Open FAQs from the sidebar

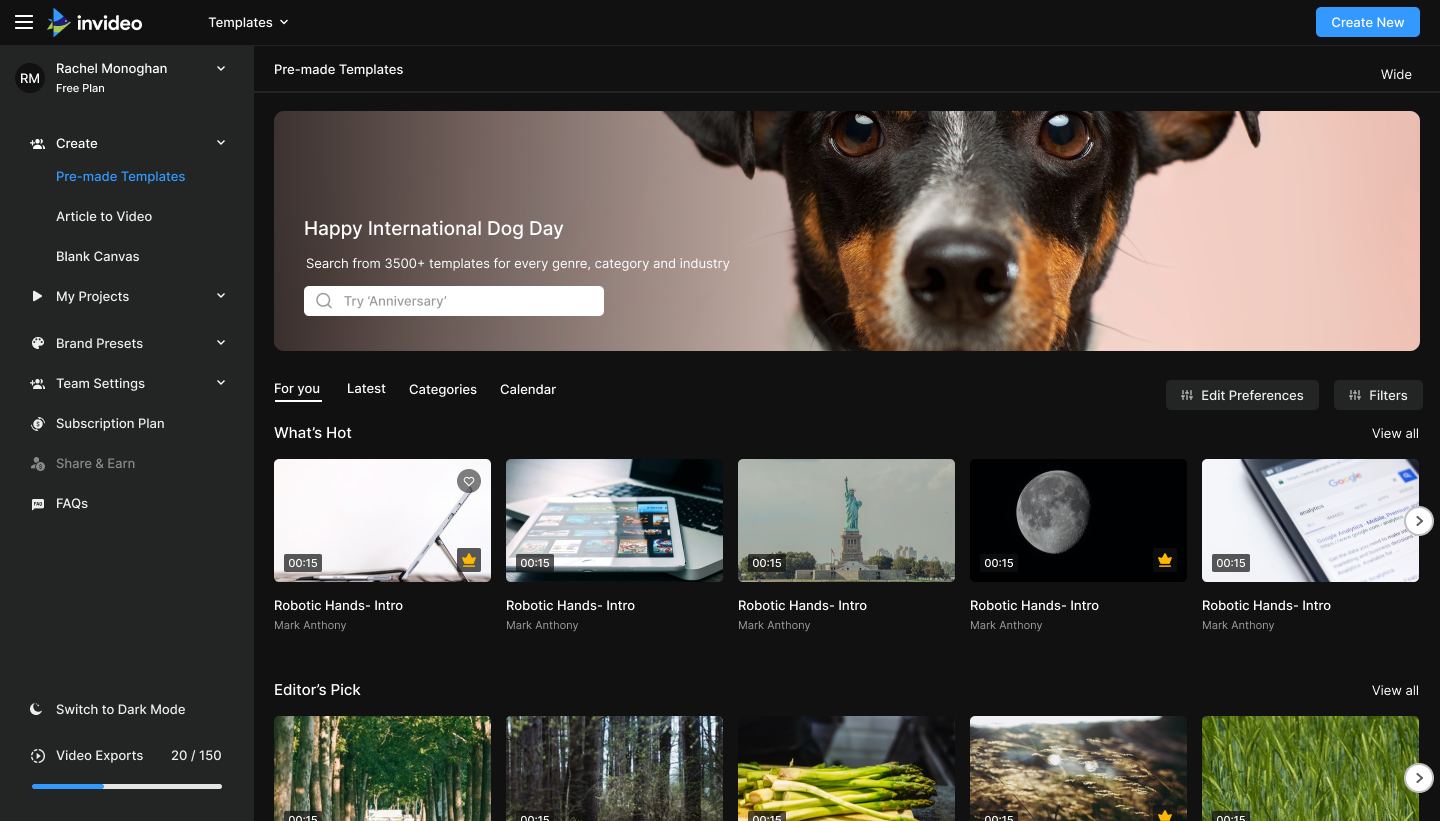(x=72, y=503)
